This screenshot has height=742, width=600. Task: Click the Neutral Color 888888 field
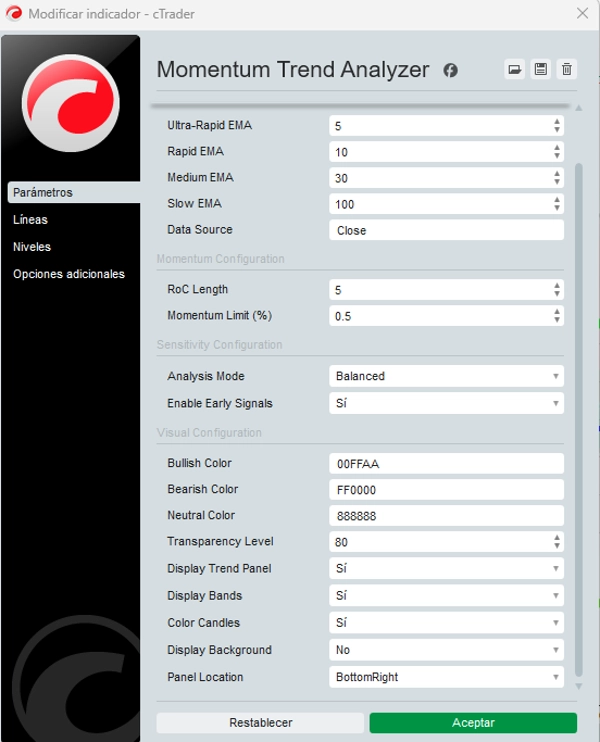[x=446, y=515]
